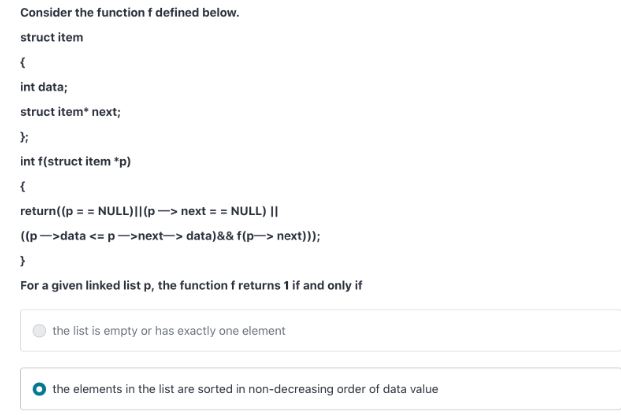Click the 'int data;' code line
The height and width of the screenshot is (415, 621).
click(44, 87)
